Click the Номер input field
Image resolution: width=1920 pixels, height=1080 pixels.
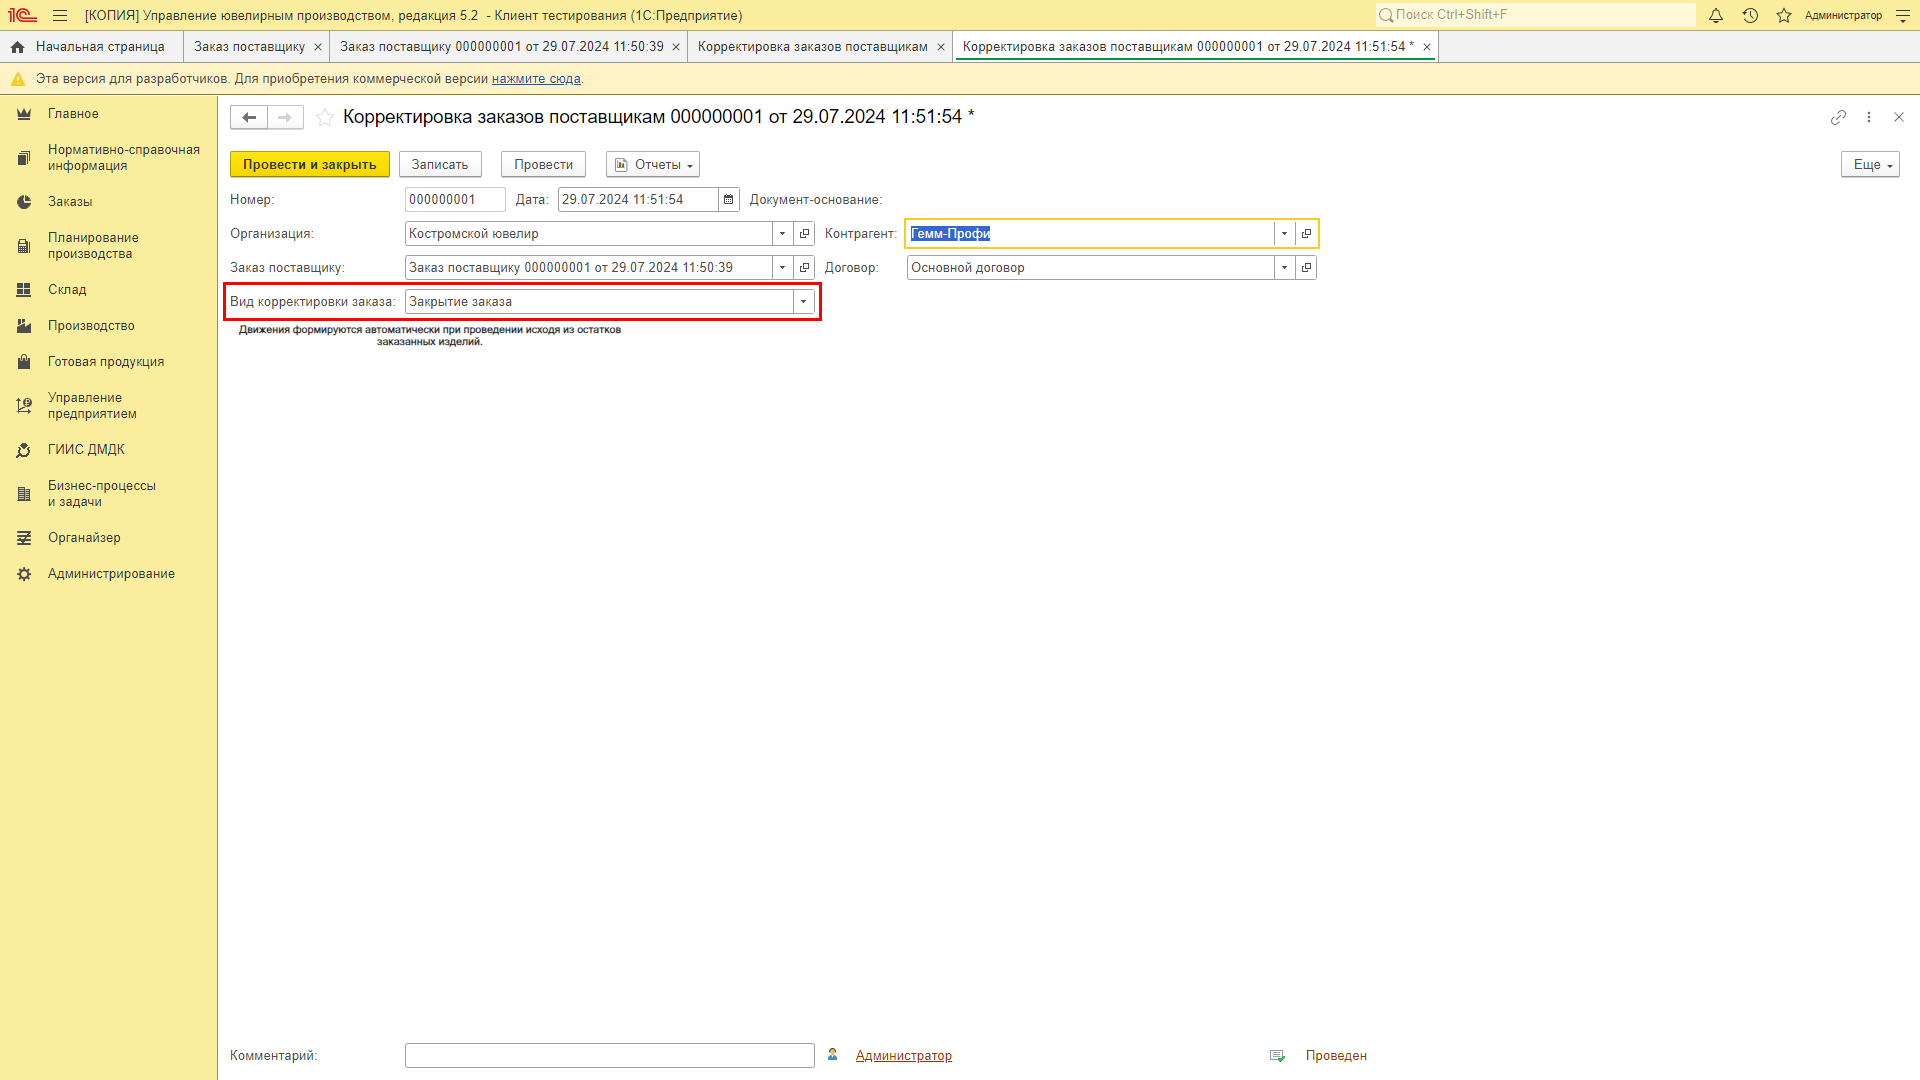coord(455,200)
